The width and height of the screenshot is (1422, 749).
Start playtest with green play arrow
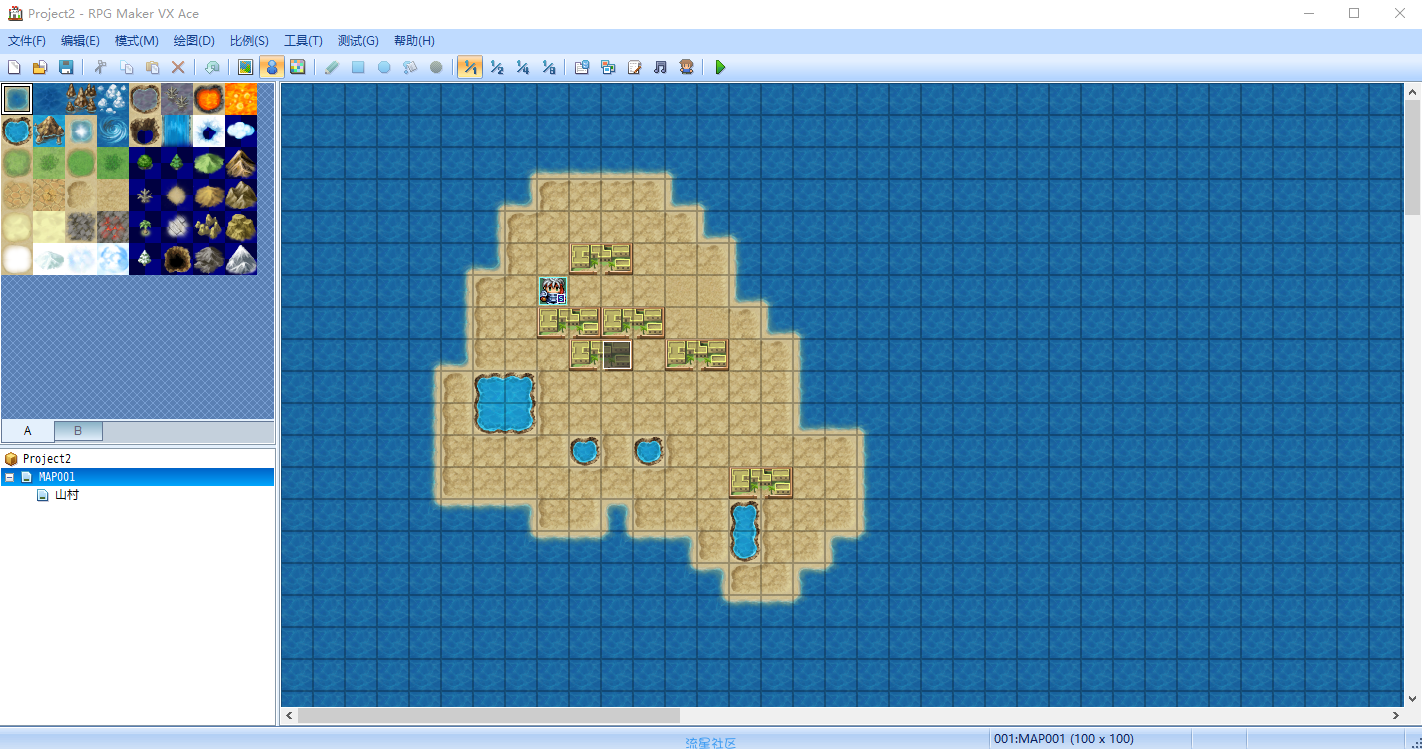pos(720,67)
